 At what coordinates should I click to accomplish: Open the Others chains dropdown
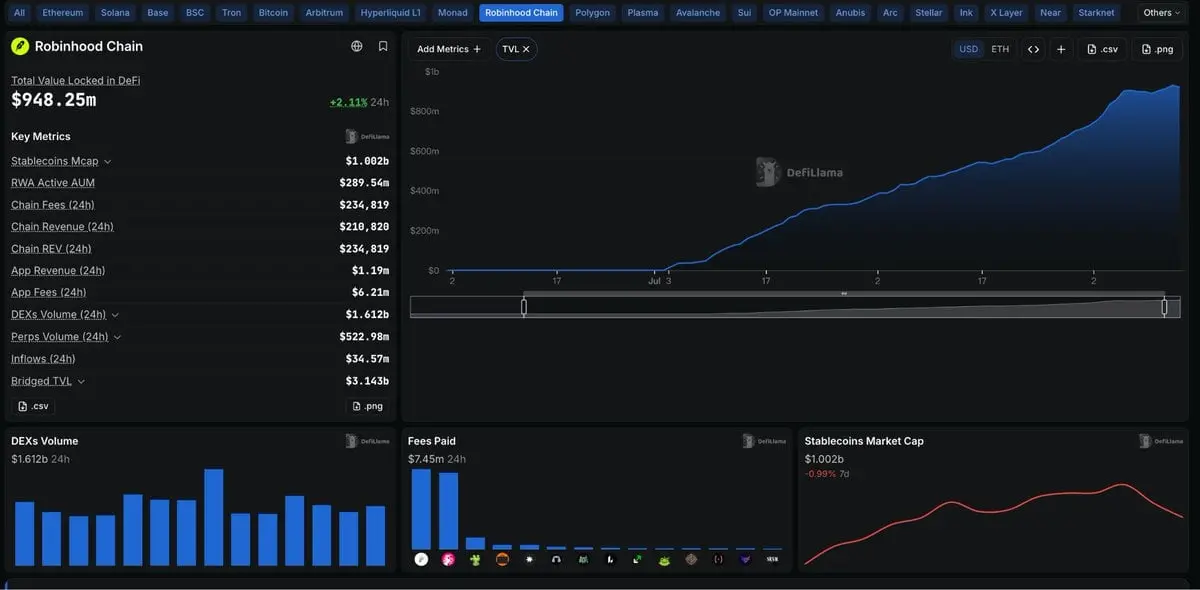coord(1162,13)
